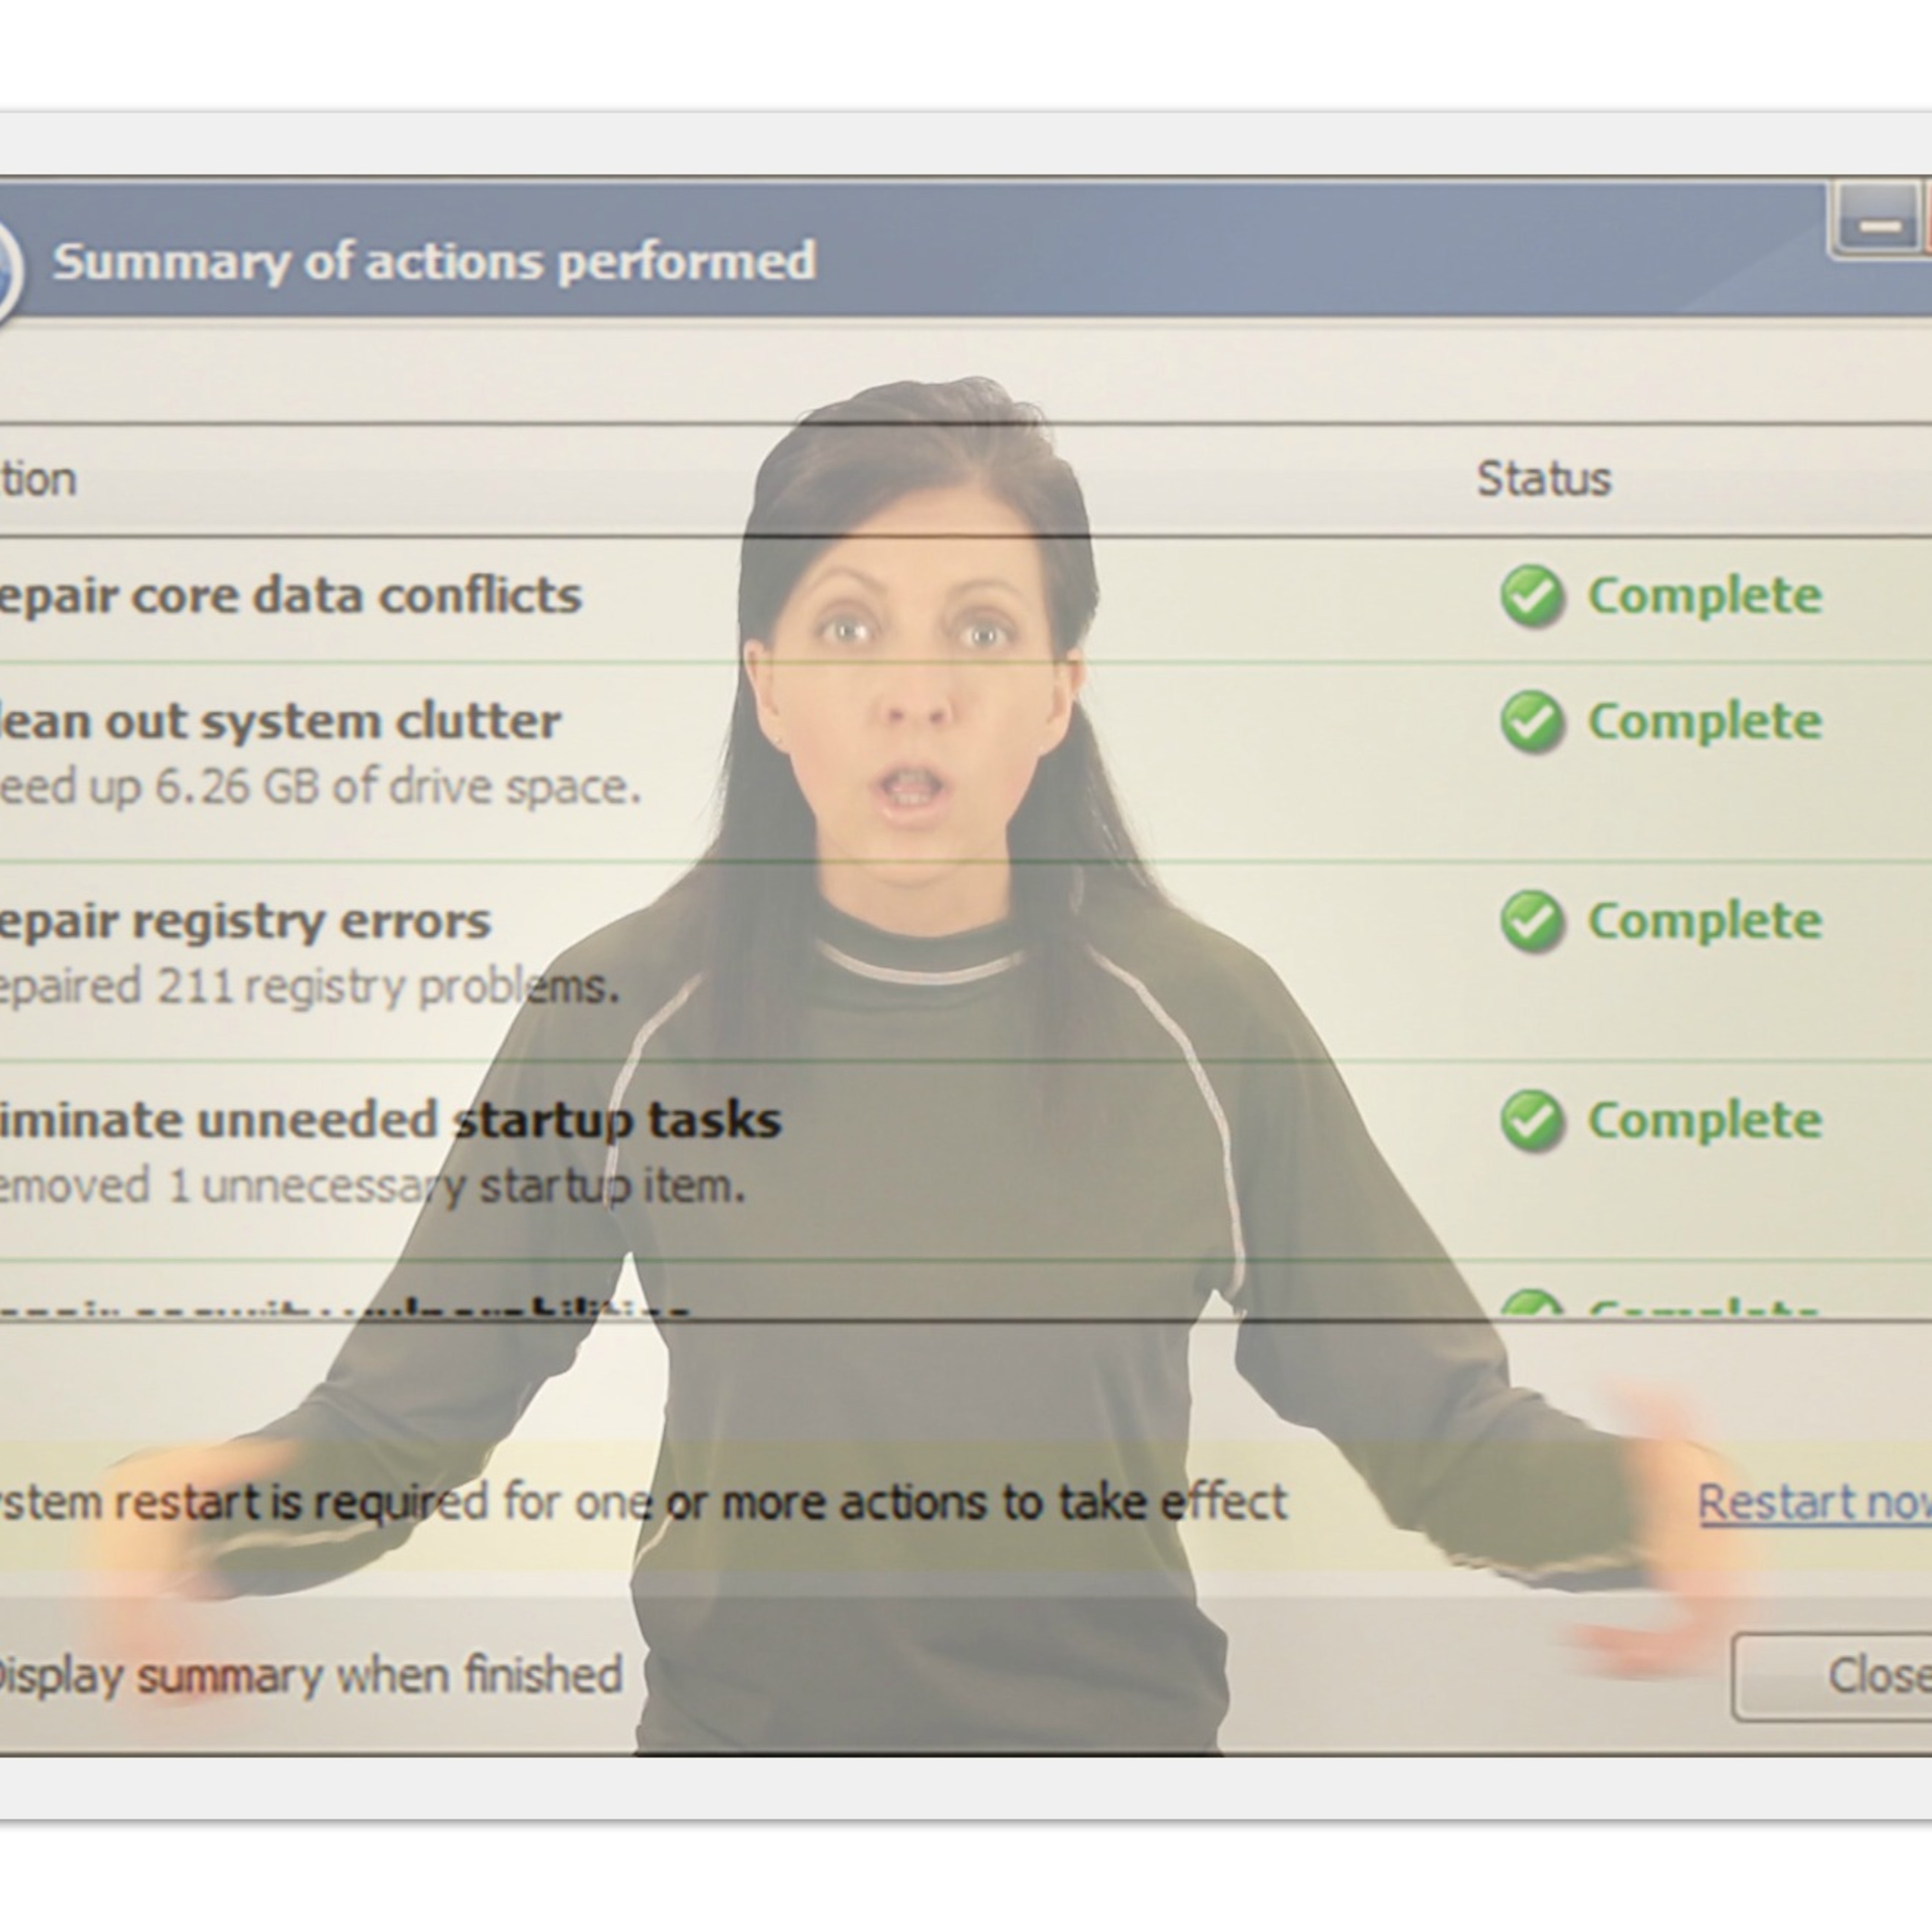This screenshot has width=1932, height=1932.
Task: Select the Repair core data conflicts row
Action: [290, 596]
